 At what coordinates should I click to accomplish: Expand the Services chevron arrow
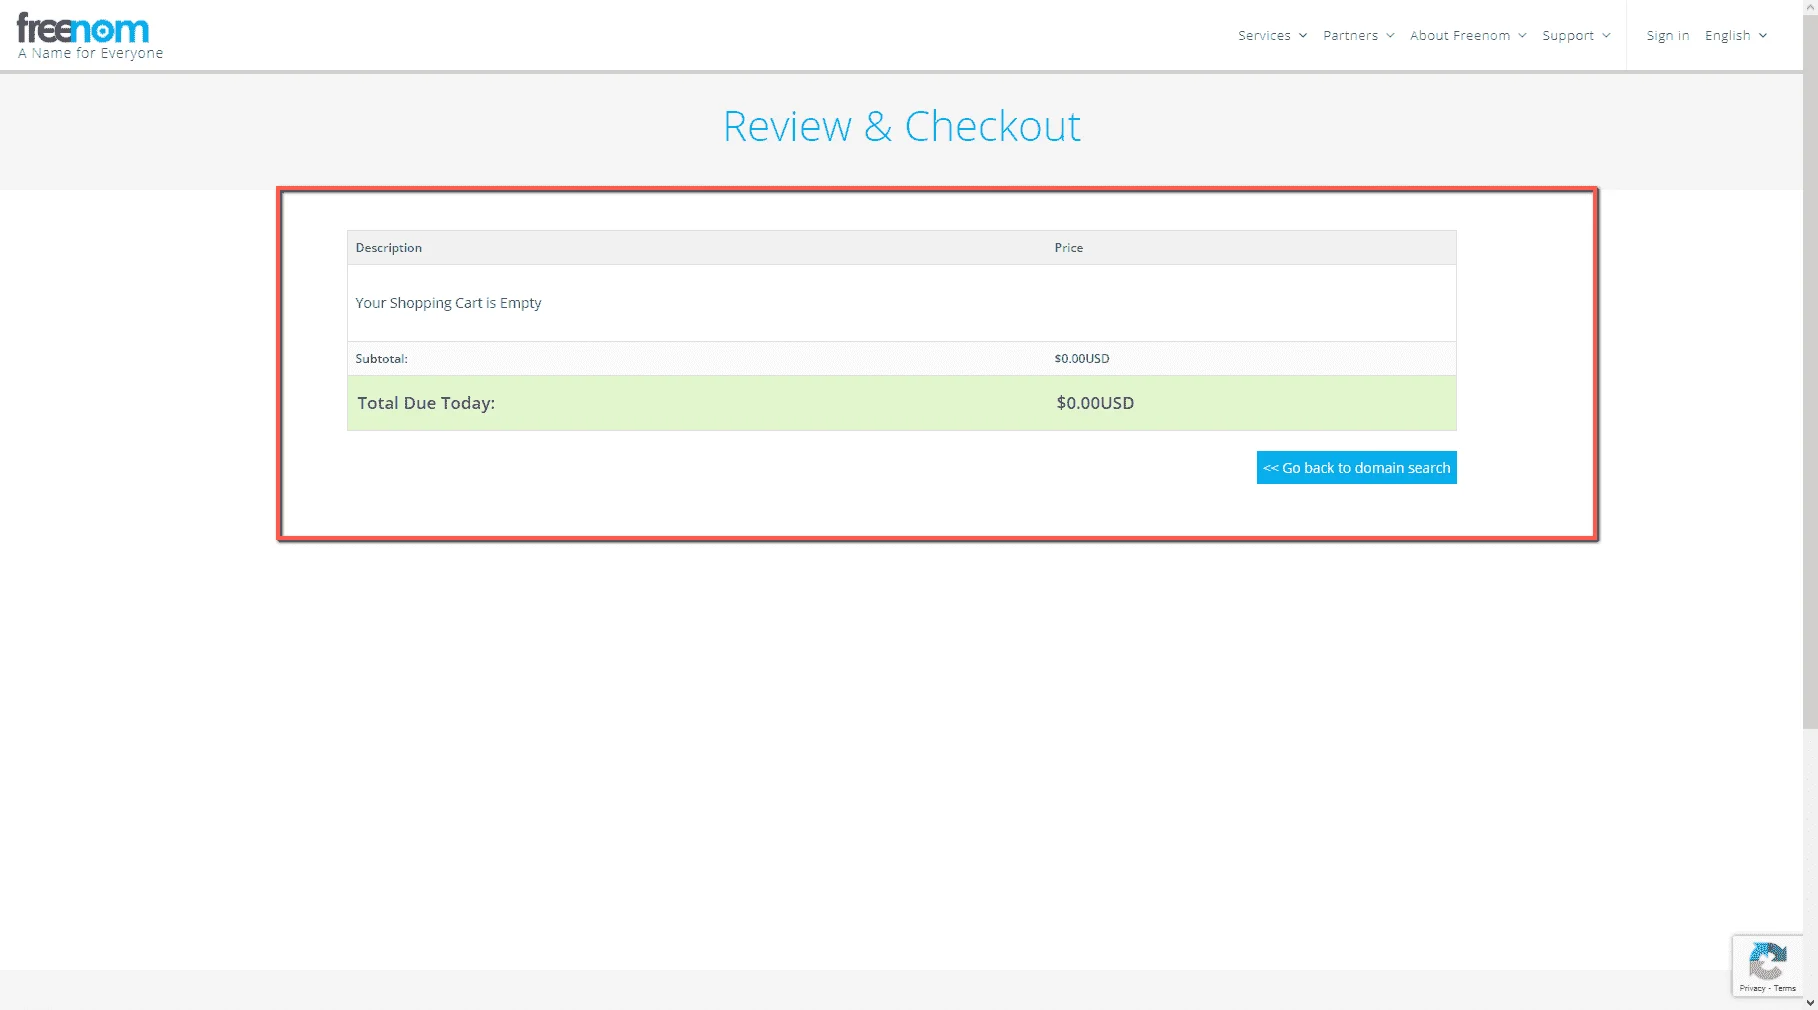pyautogui.click(x=1303, y=35)
